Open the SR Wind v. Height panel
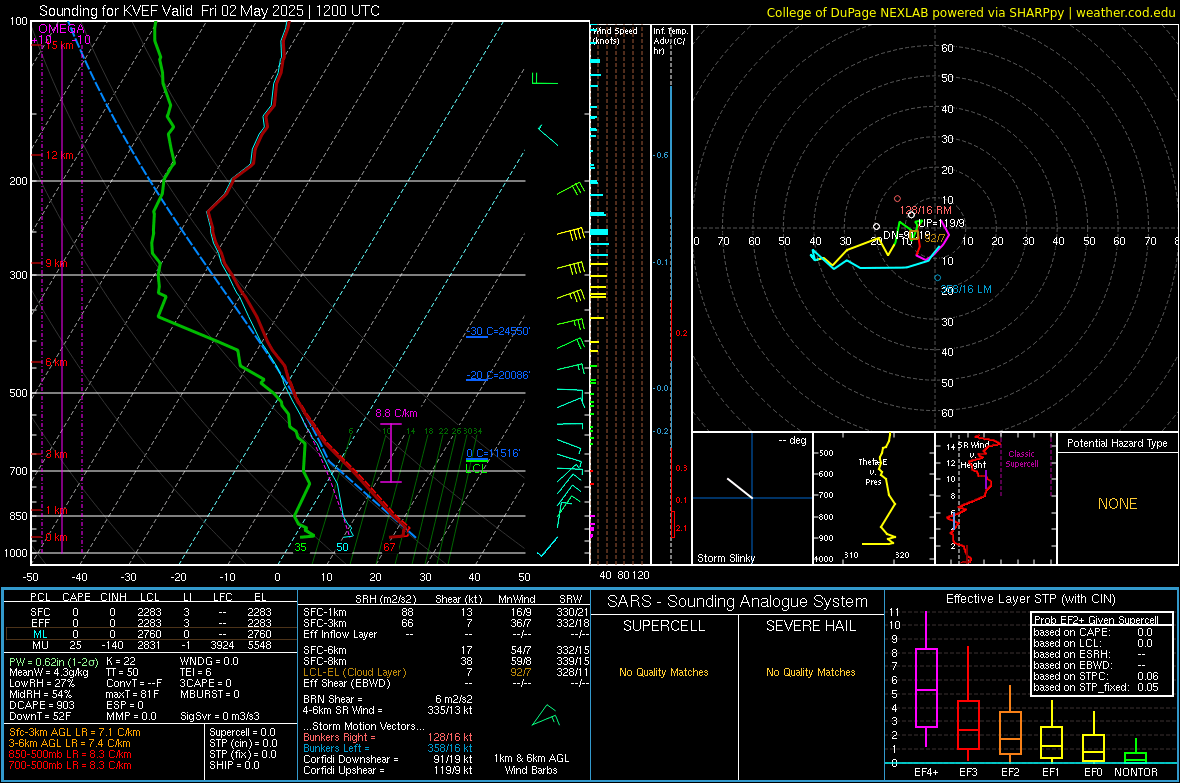 pos(995,498)
